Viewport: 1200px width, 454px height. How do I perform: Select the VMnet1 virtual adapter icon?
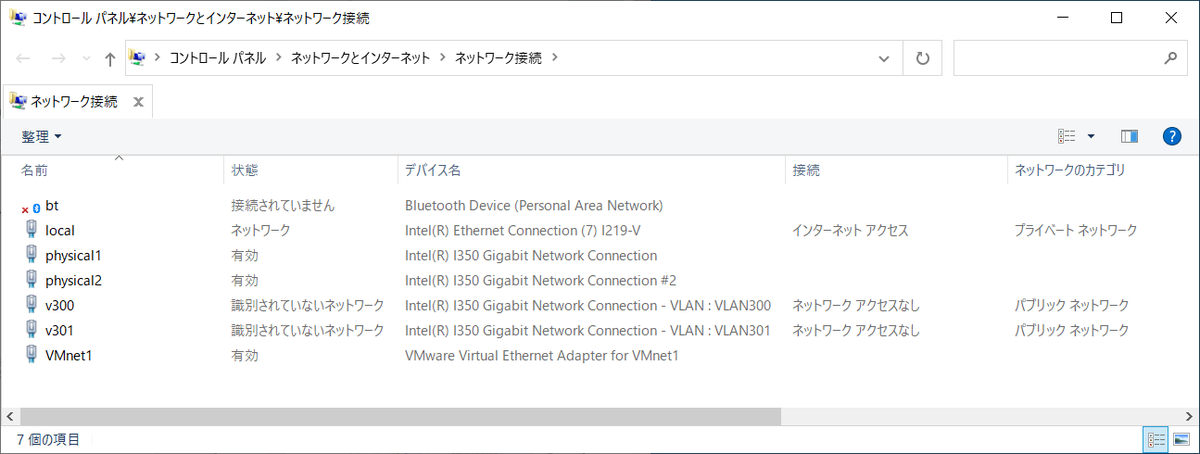[x=31, y=355]
